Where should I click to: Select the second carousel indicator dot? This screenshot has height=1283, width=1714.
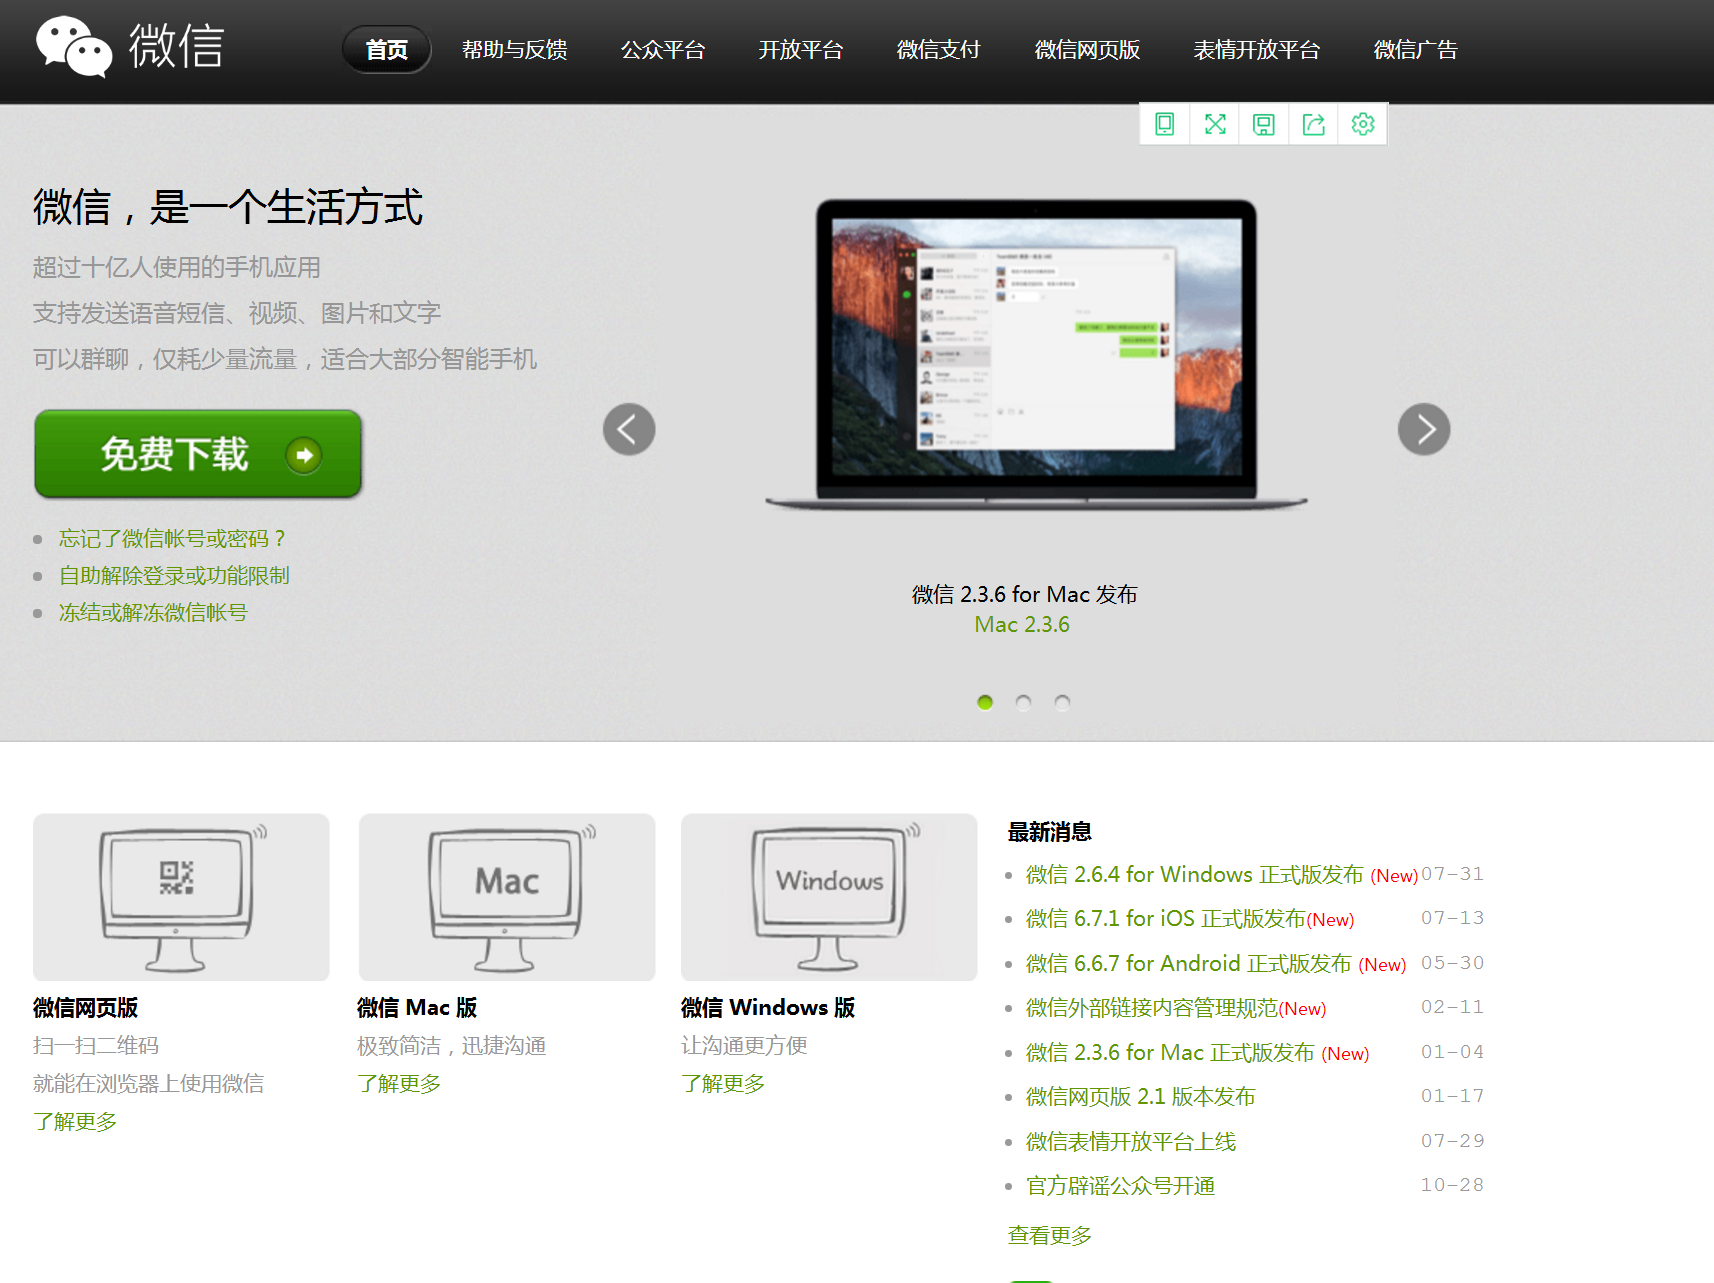[x=1023, y=702]
